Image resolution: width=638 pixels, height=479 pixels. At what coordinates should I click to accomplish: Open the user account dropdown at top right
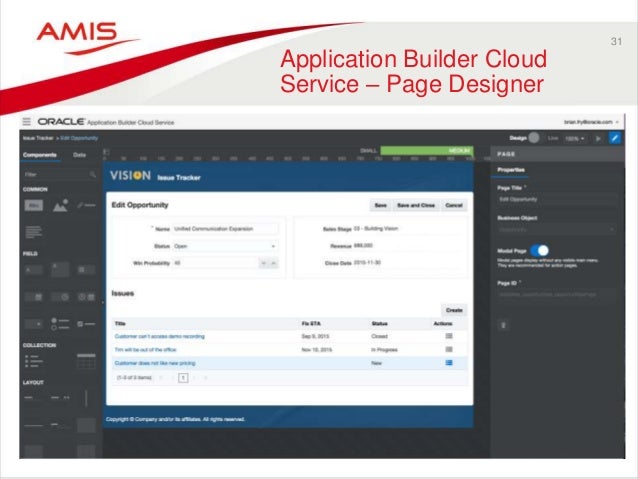coord(591,122)
